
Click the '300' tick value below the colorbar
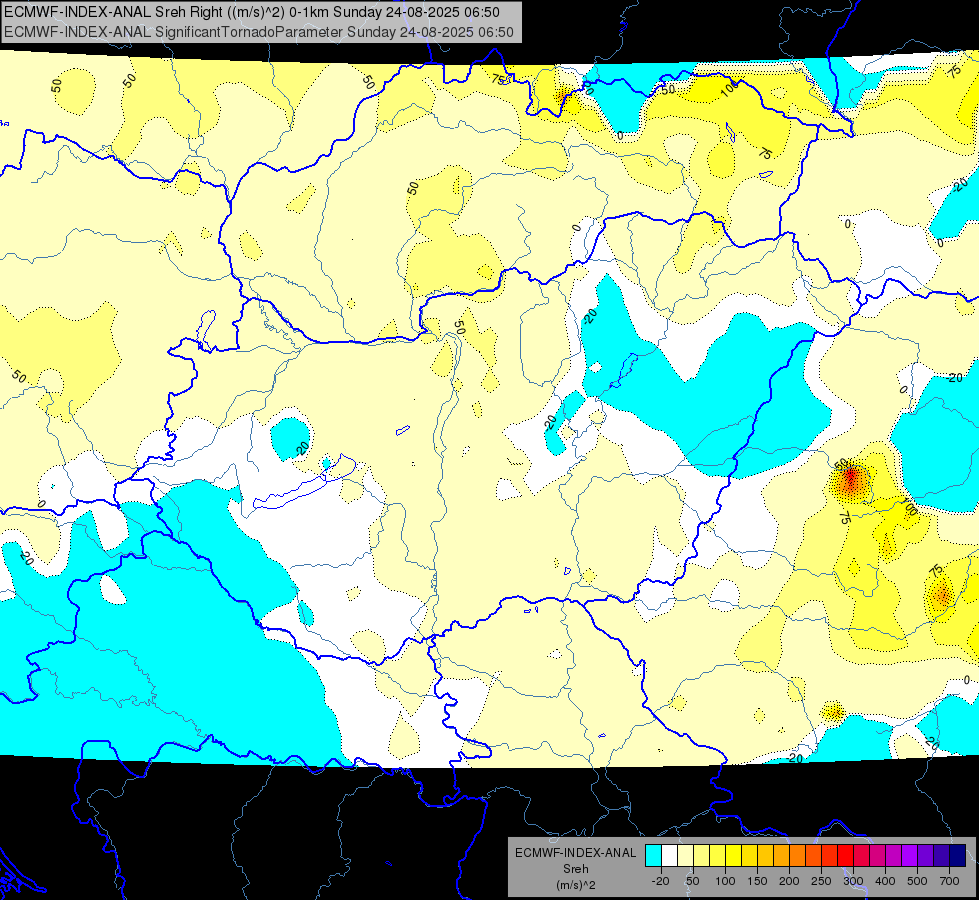[854, 881]
